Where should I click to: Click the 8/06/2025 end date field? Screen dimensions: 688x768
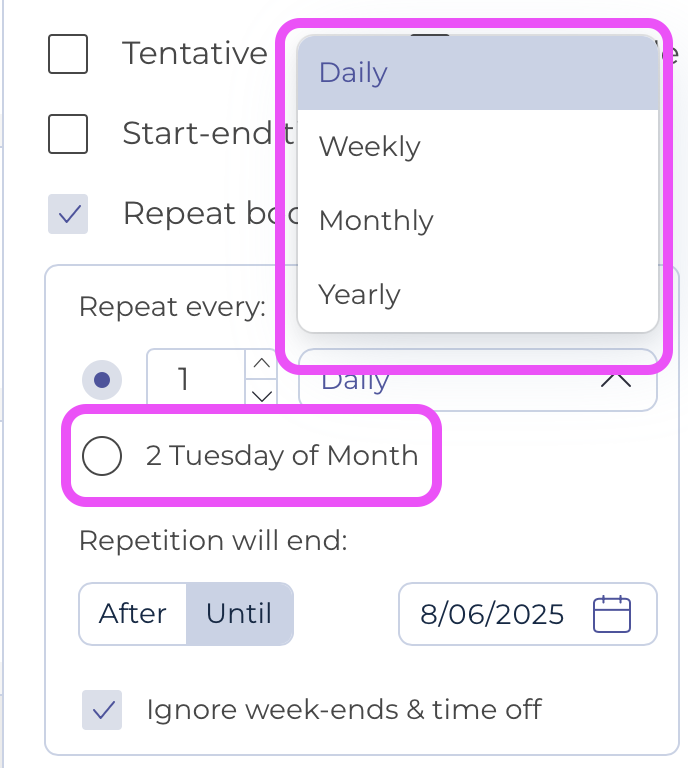(x=527, y=614)
